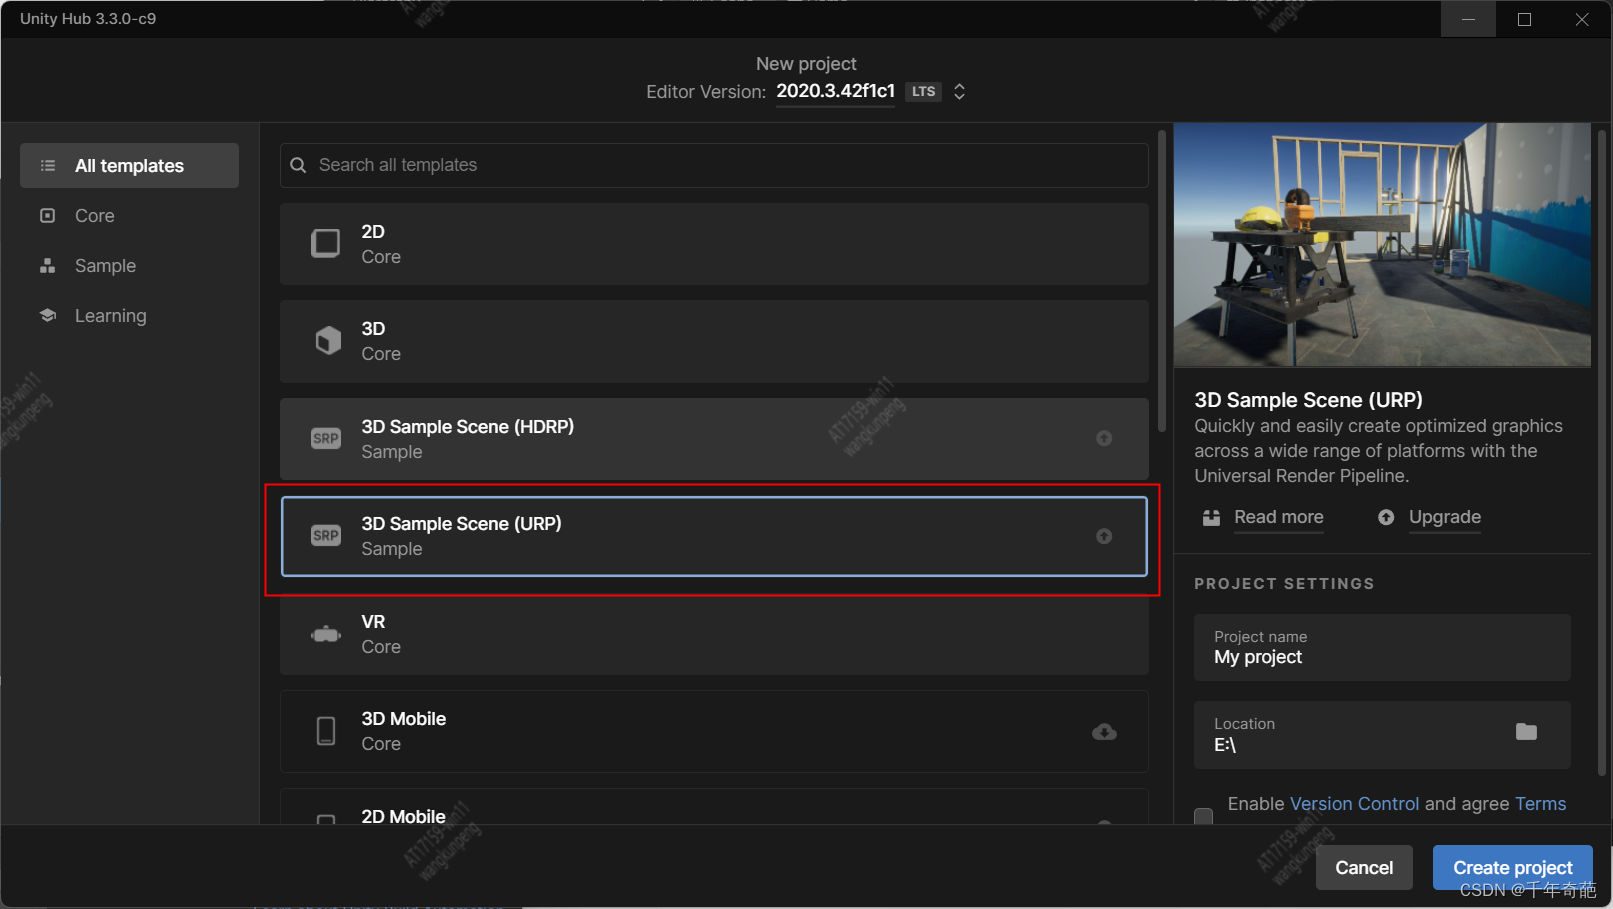Edit the Location path field
Image resolution: width=1613 pixels, height=909 pixels.
[1382, 735]
